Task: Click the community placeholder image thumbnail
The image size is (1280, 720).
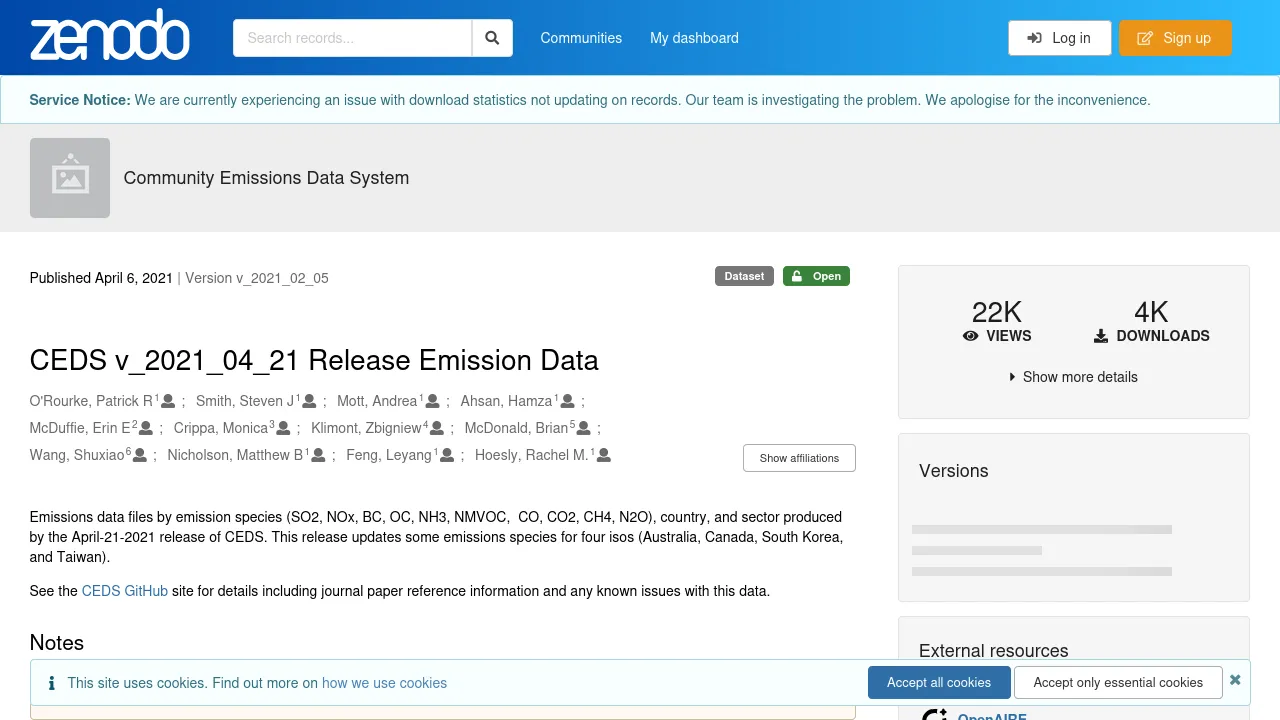Action: [x=70, y=178]
